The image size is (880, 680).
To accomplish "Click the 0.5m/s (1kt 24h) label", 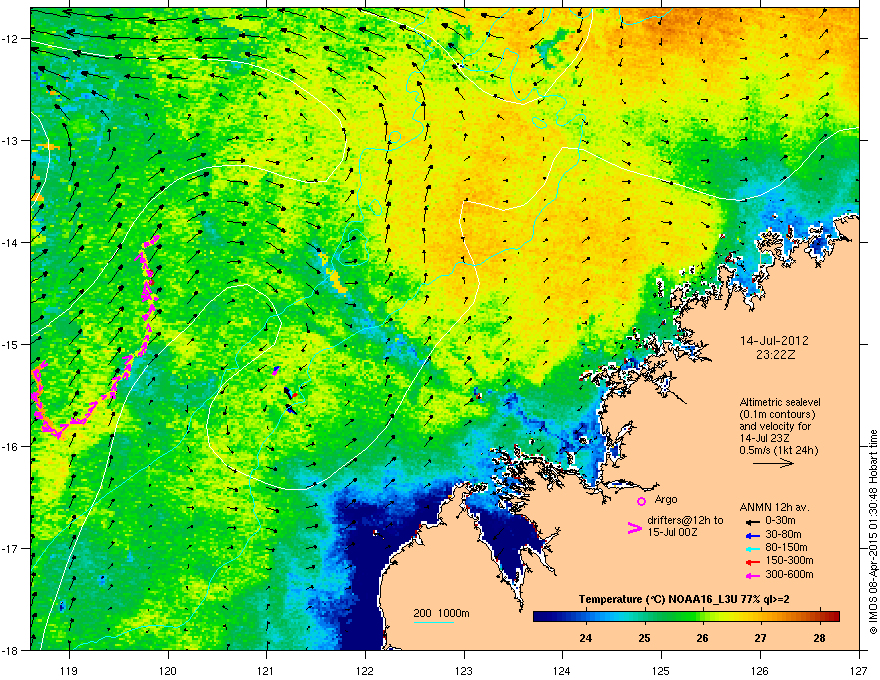I will [779, 450].
